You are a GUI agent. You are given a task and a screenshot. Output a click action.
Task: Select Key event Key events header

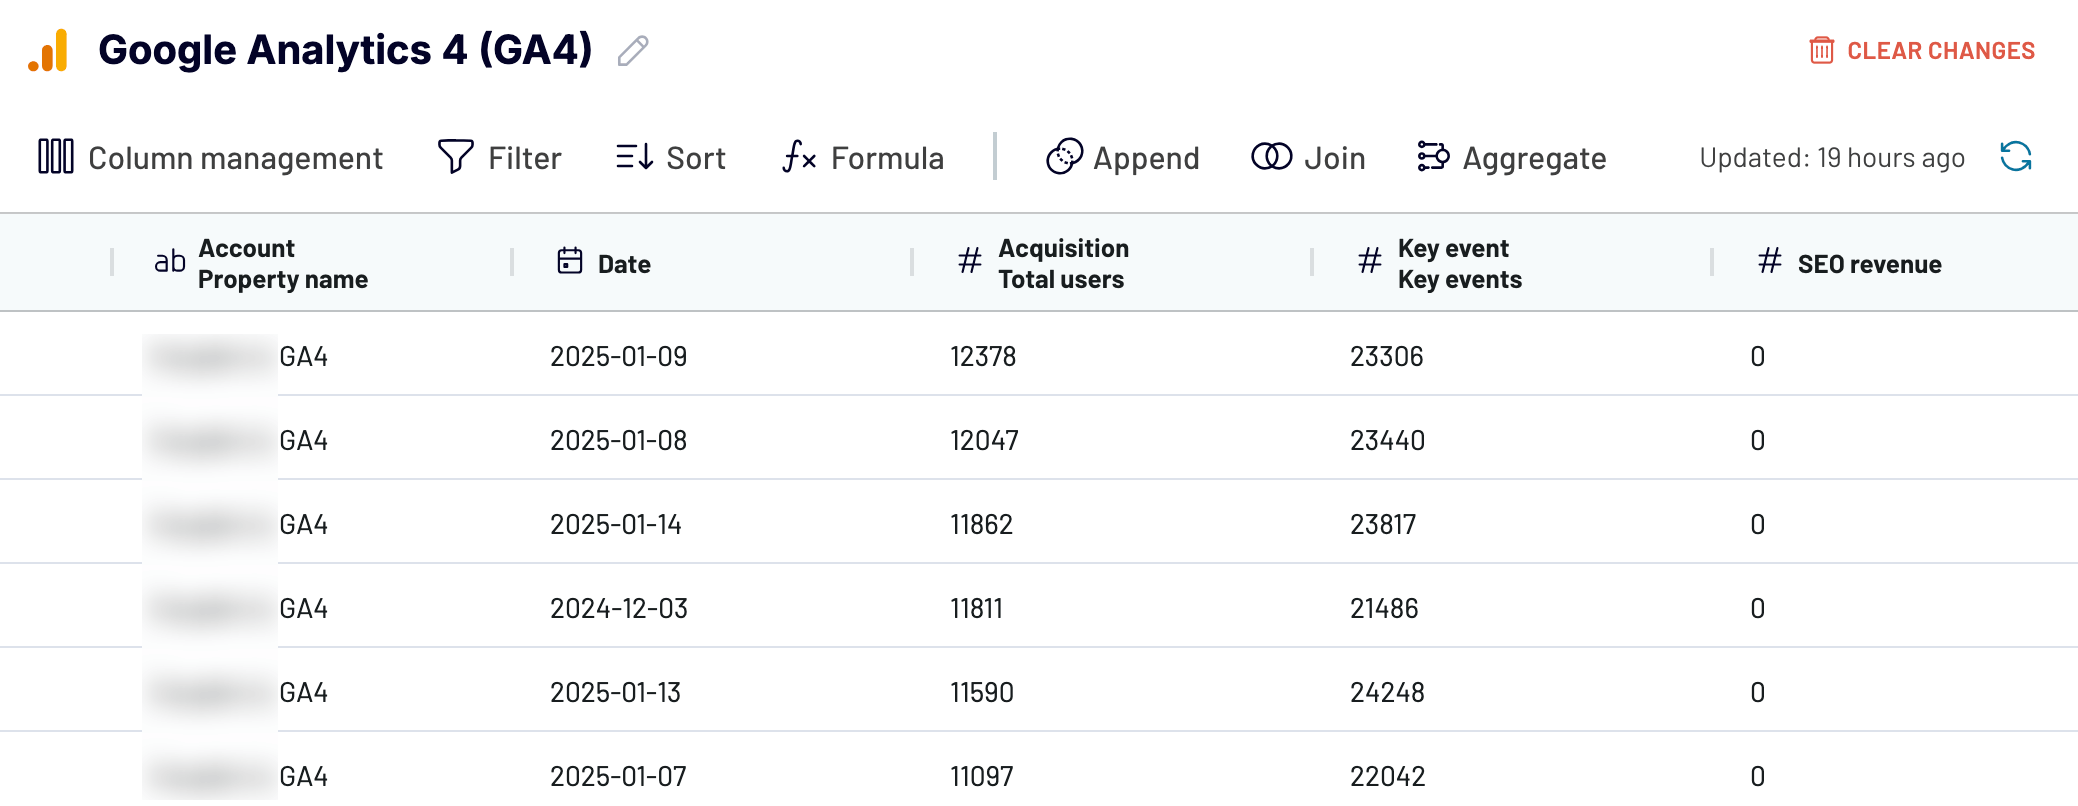tap(1460, 264)
